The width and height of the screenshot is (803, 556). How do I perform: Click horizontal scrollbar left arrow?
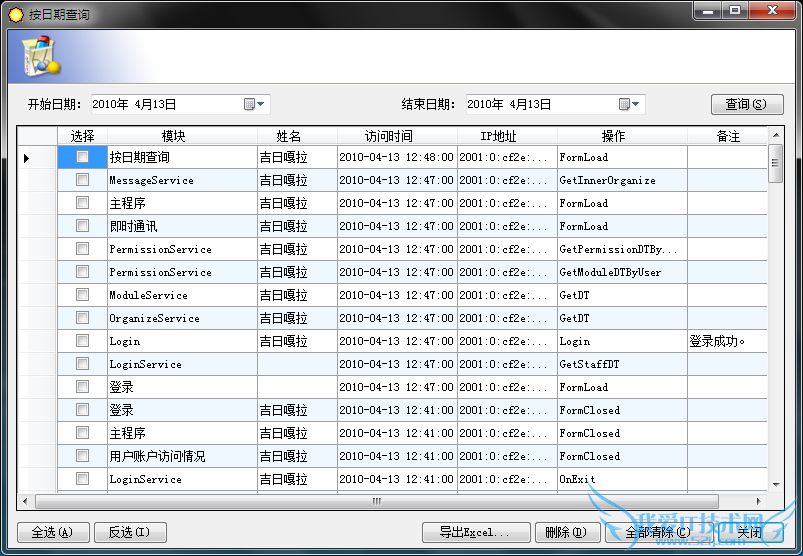click(x=25, y=501)
